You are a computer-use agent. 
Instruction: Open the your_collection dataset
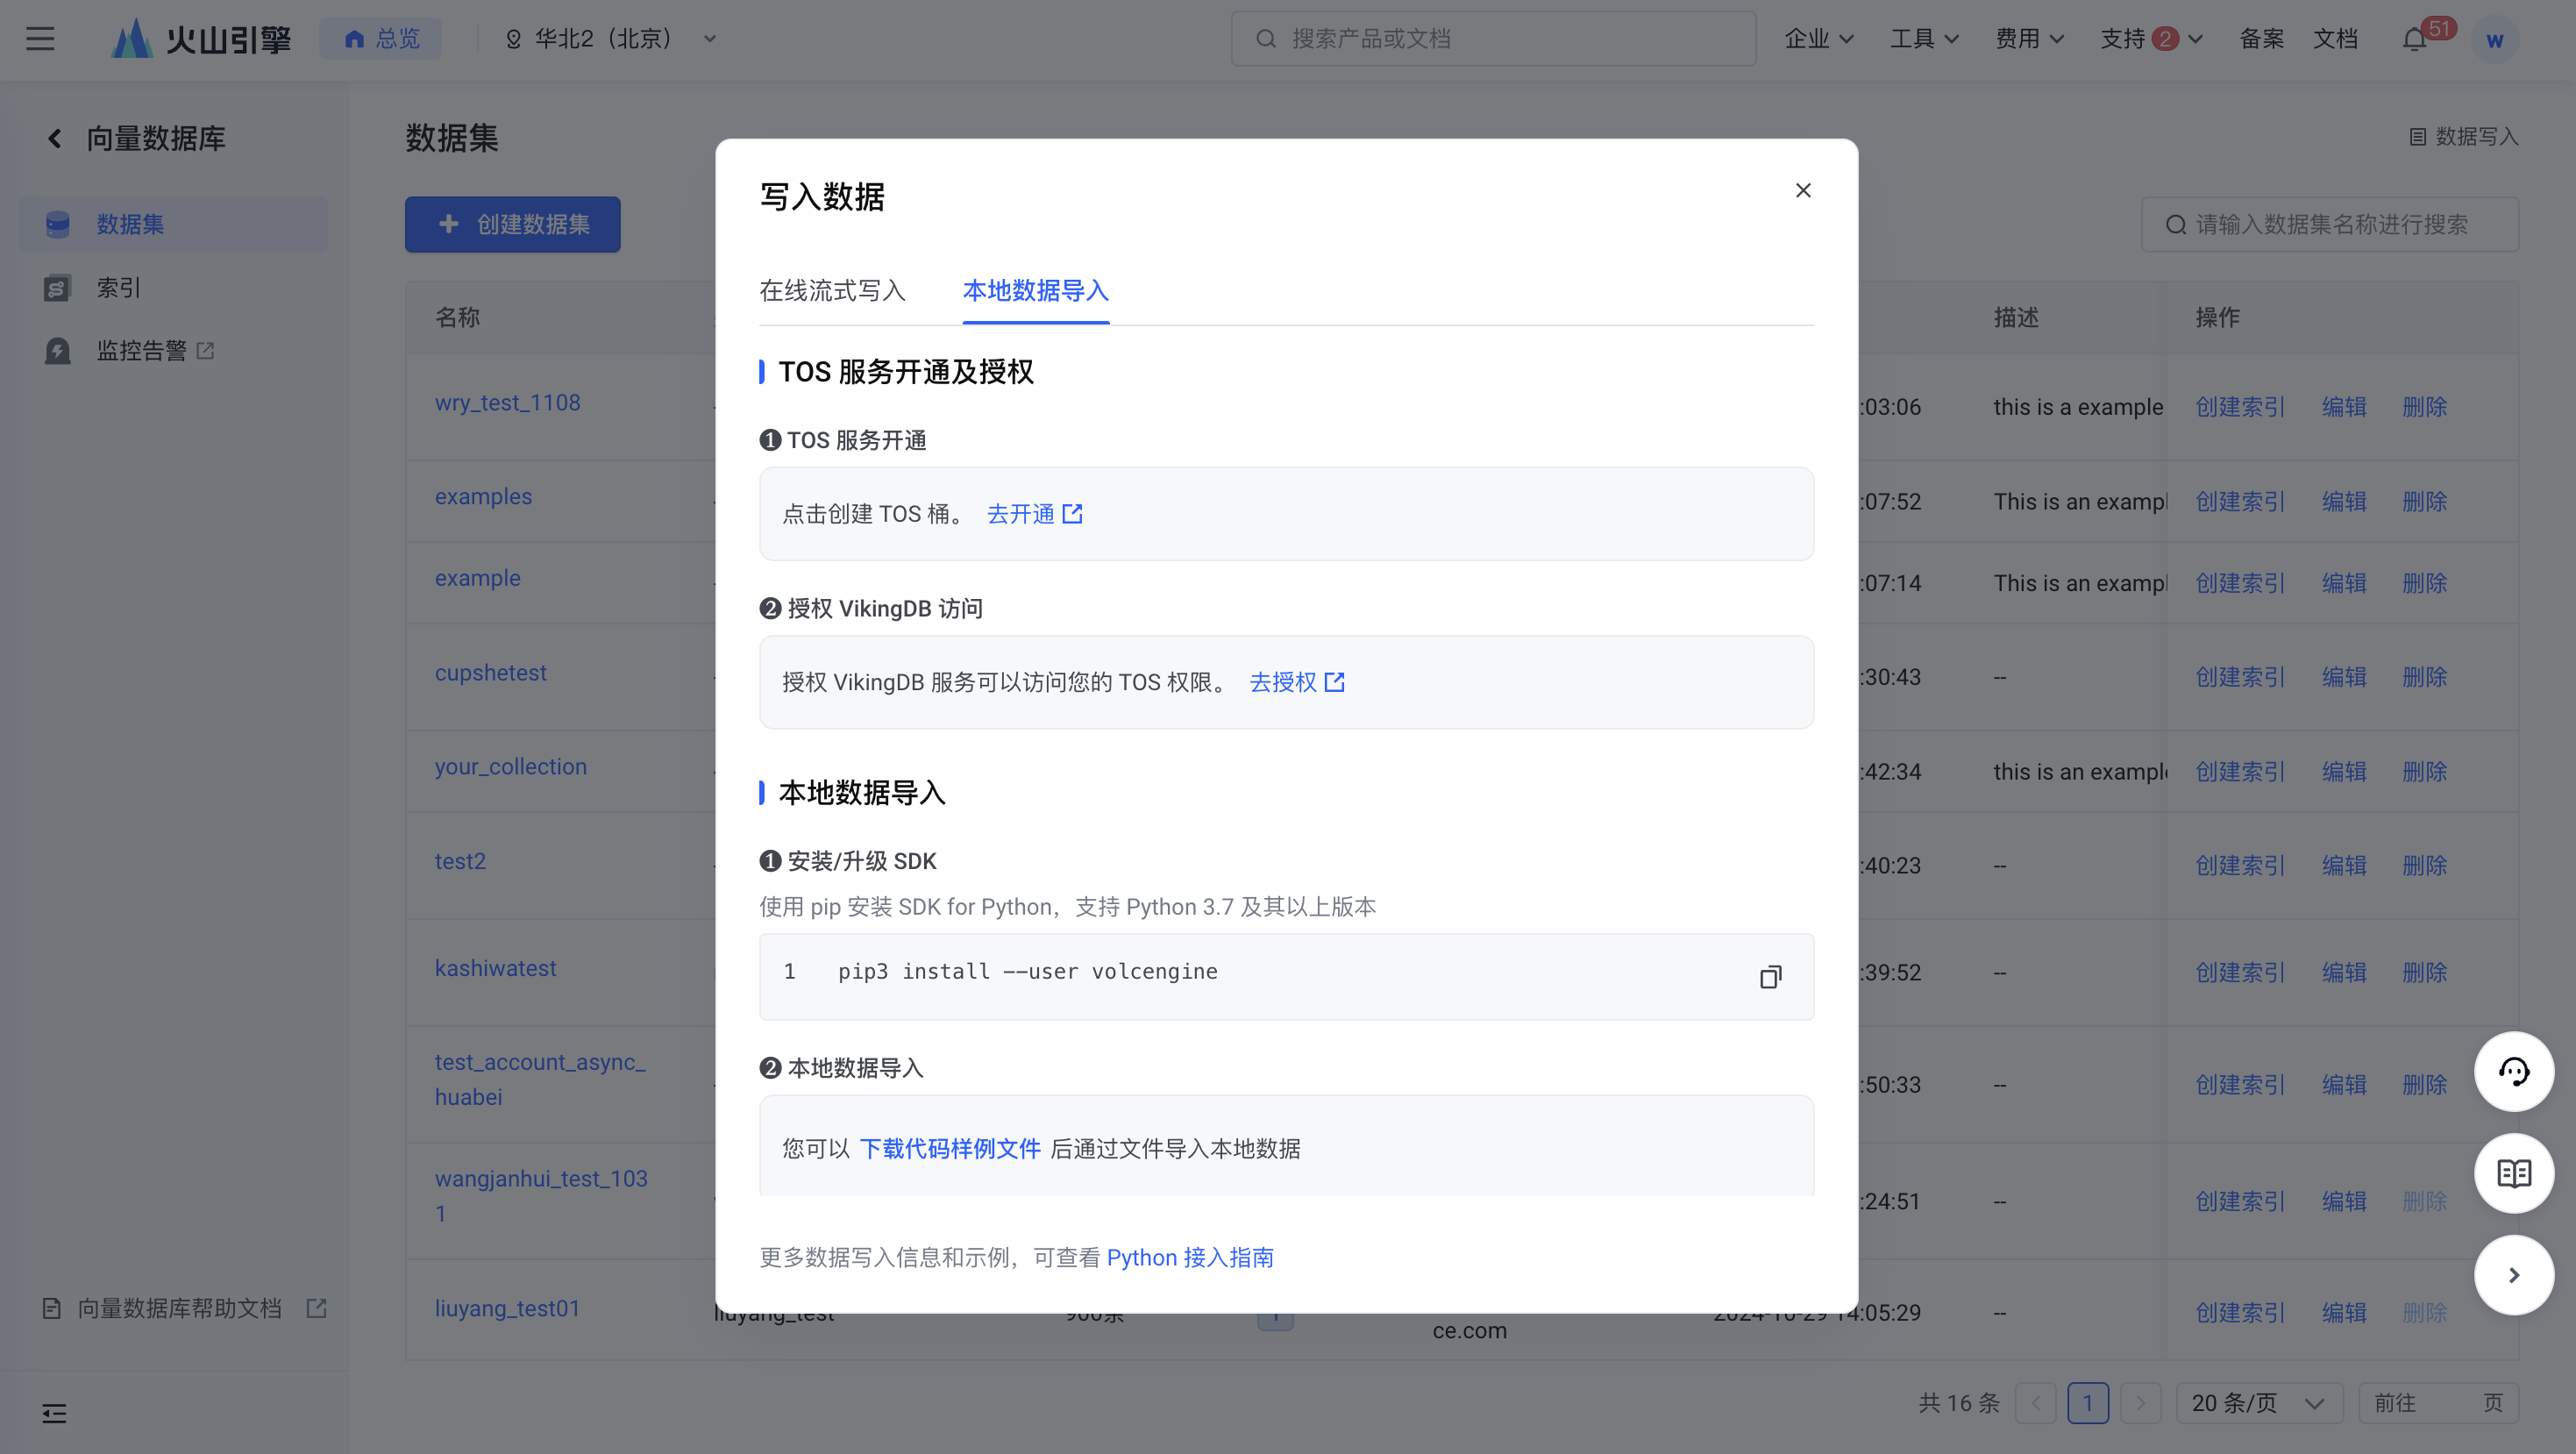pyautogui.click(x=510, y=766)
